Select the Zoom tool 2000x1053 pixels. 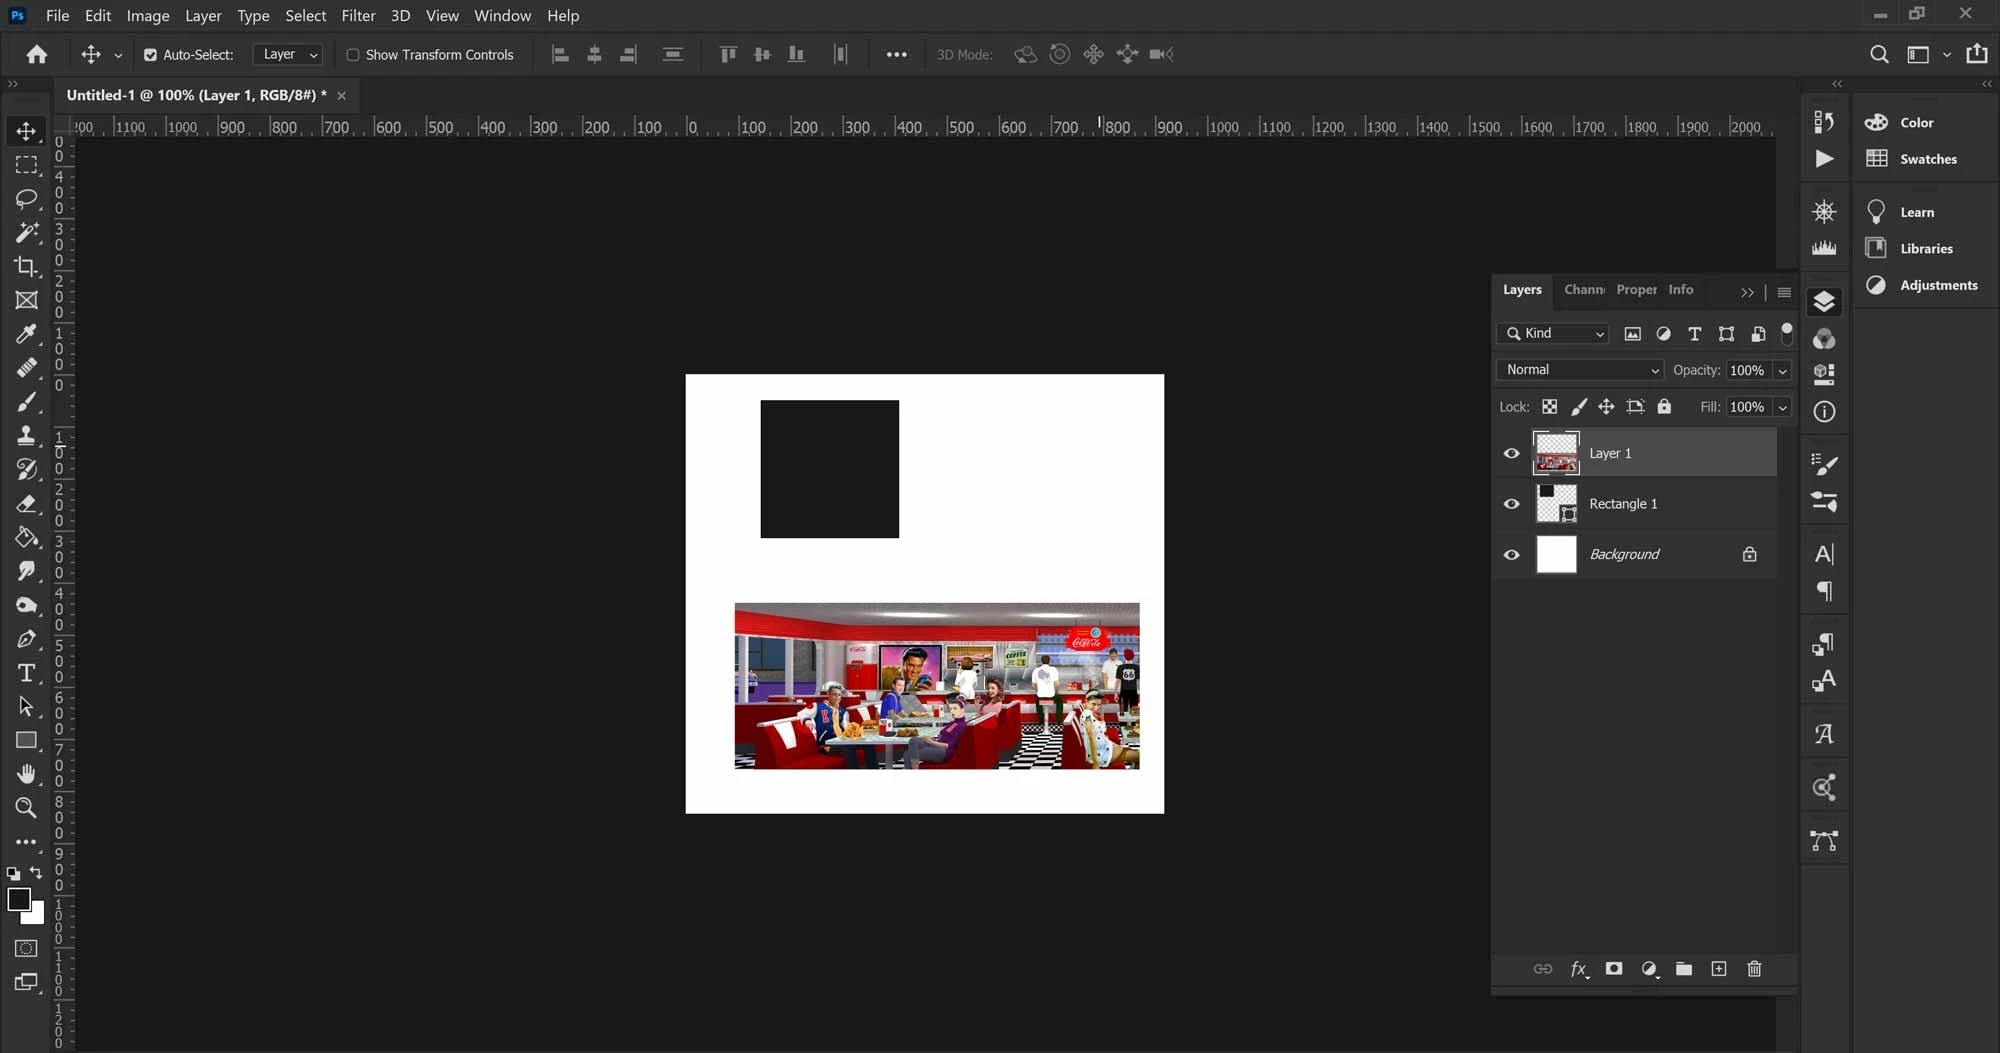point(27,808)
